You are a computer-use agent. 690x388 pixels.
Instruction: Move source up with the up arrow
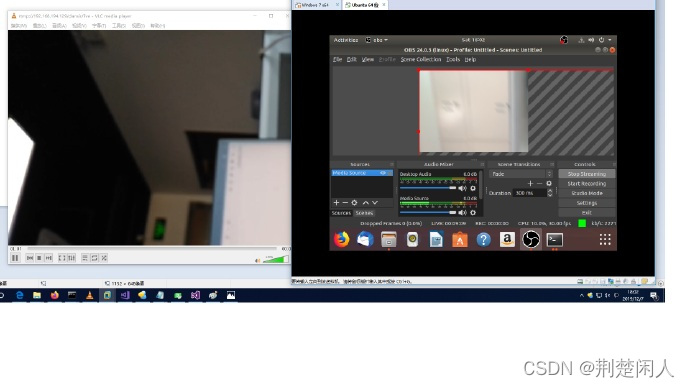click(x=366, y=203)
